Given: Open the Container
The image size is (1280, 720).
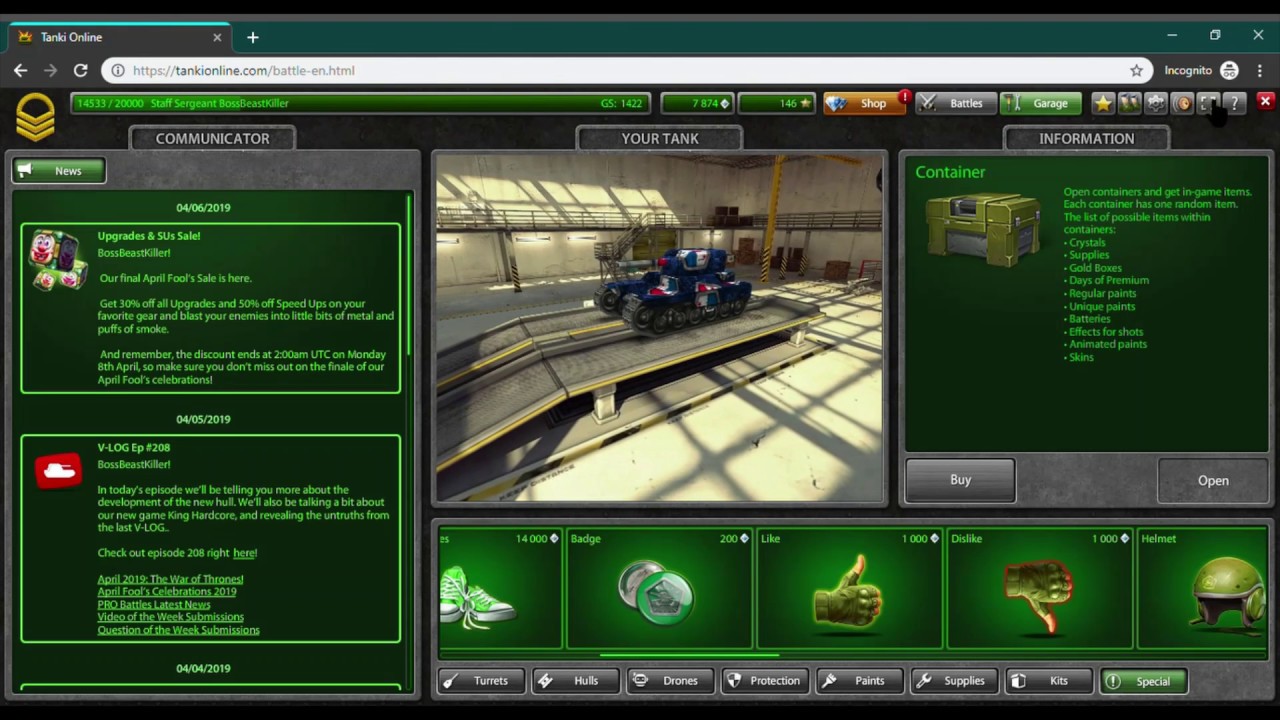Looking at the screenshot, I should (x=1213, y=481).
